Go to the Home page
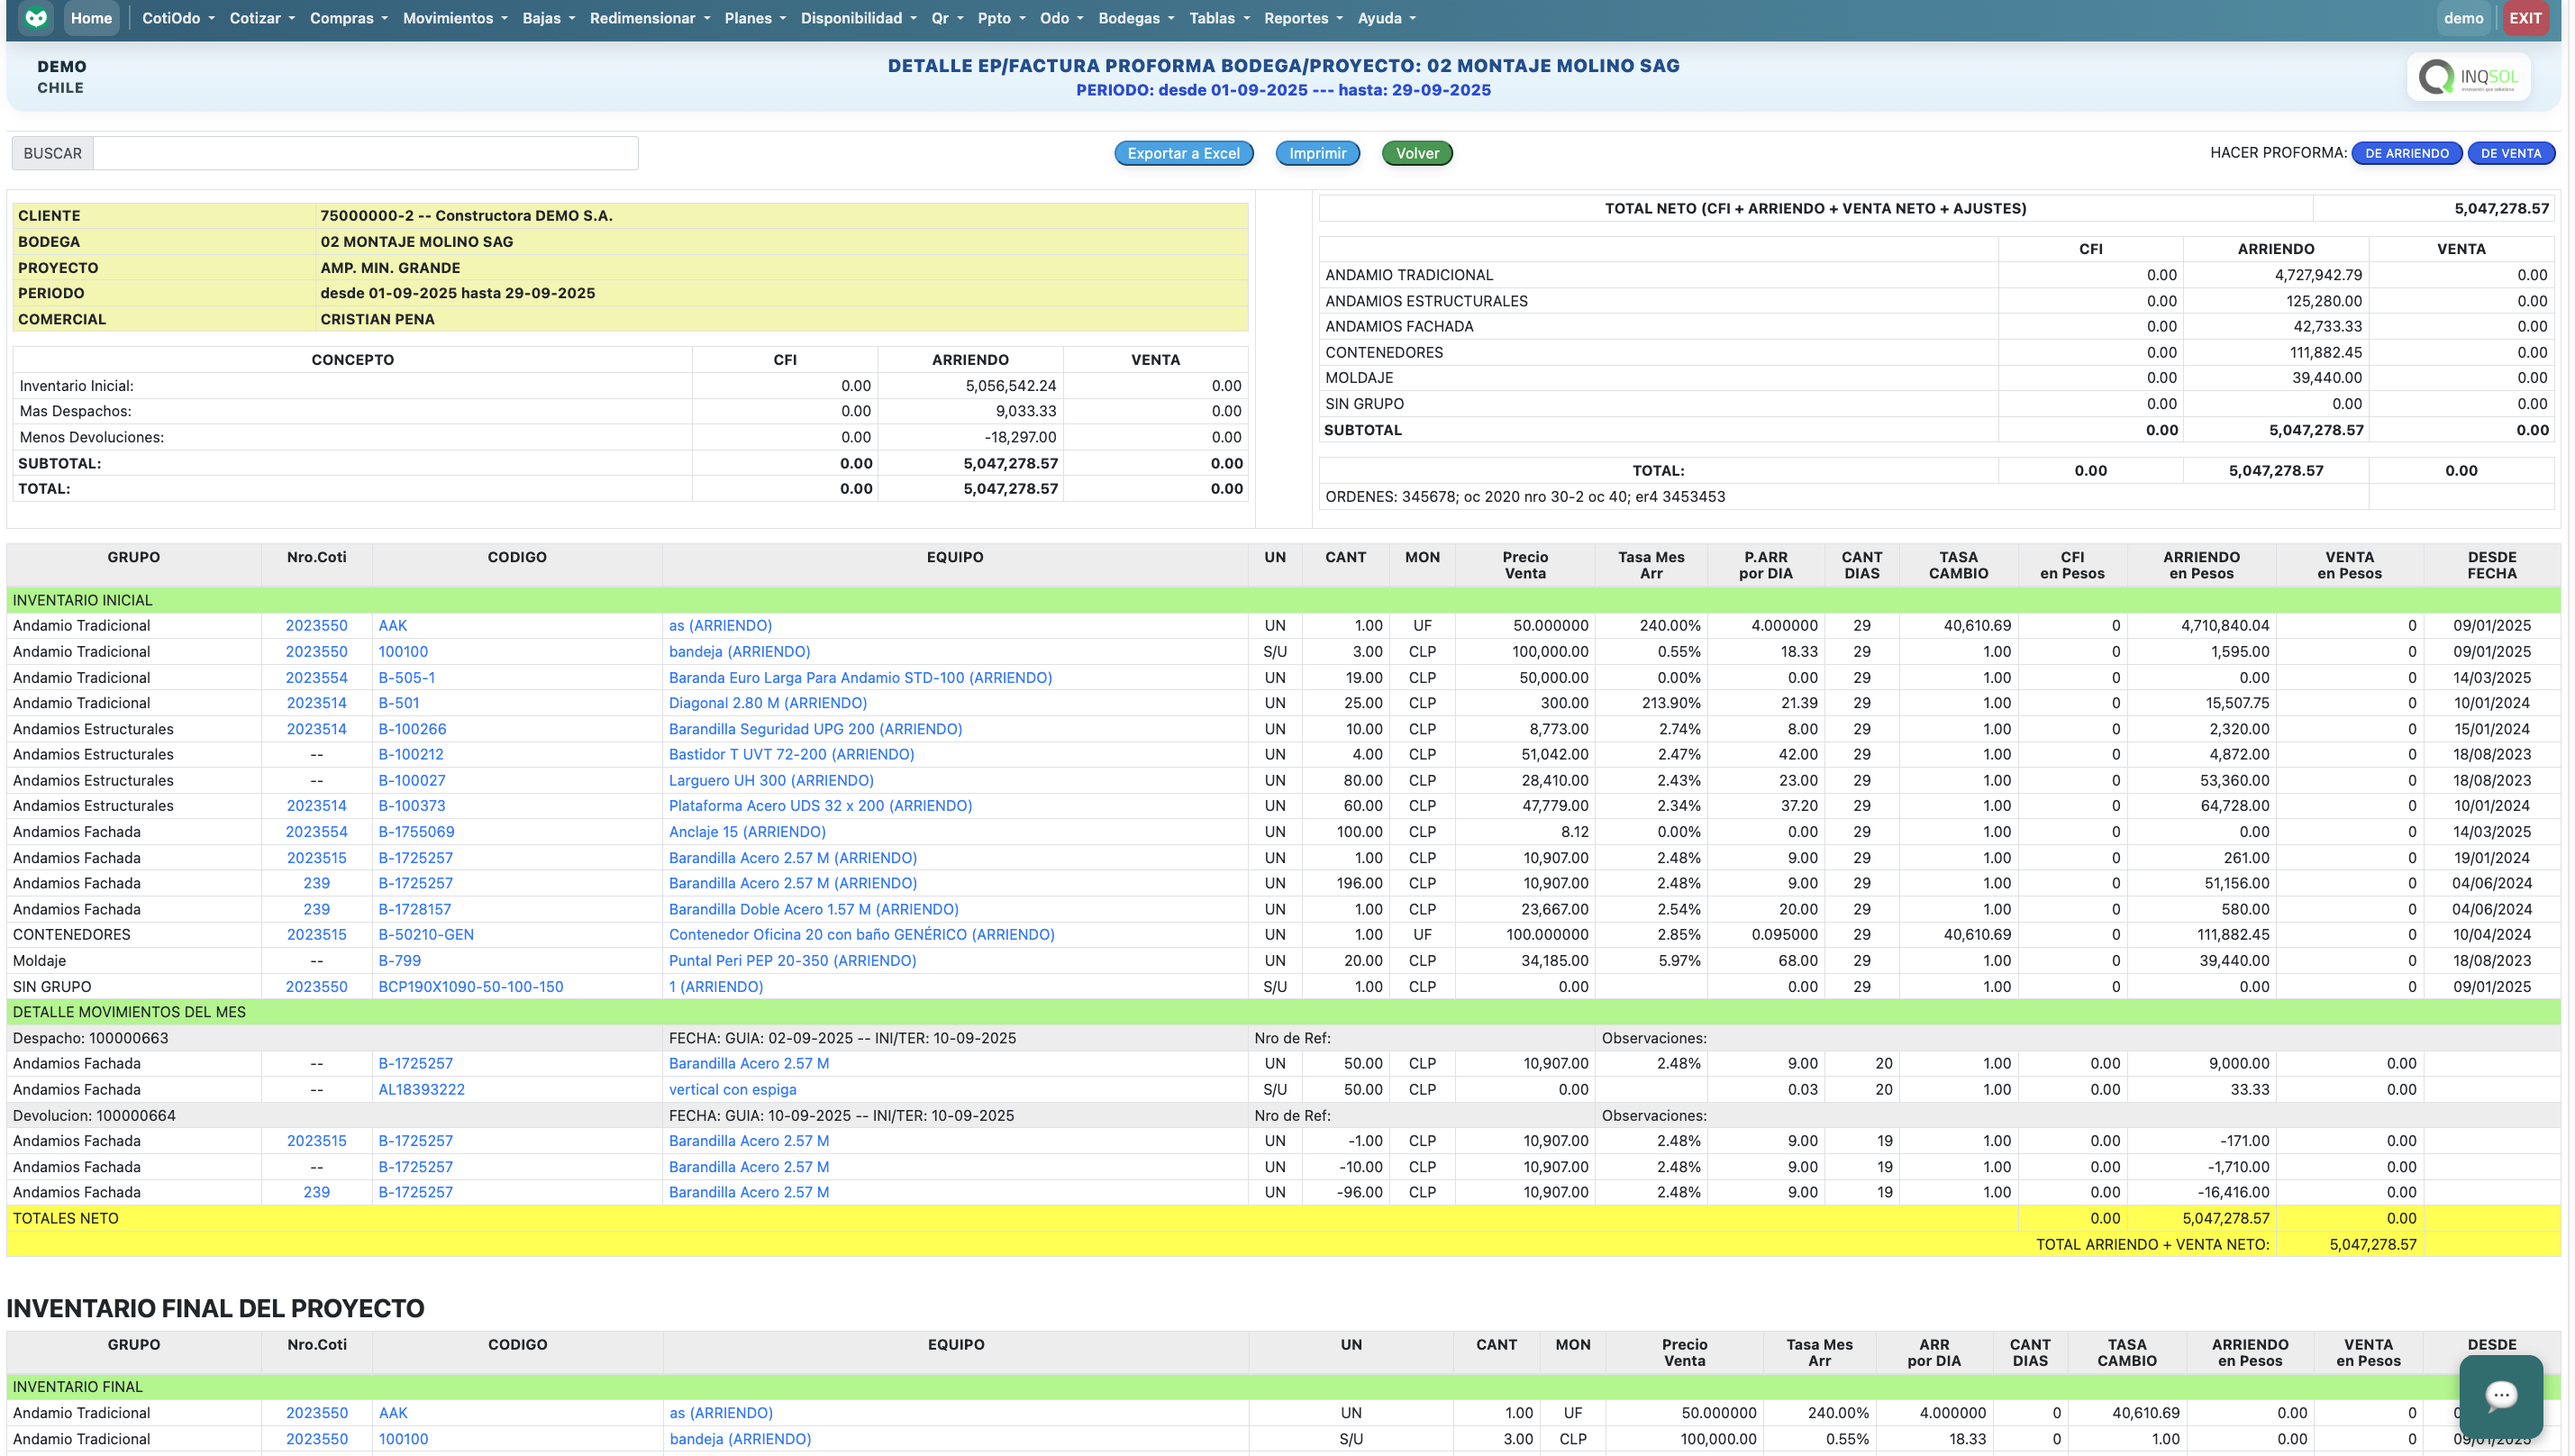Screen dimensions: 2575x1456 click(91, 18)
